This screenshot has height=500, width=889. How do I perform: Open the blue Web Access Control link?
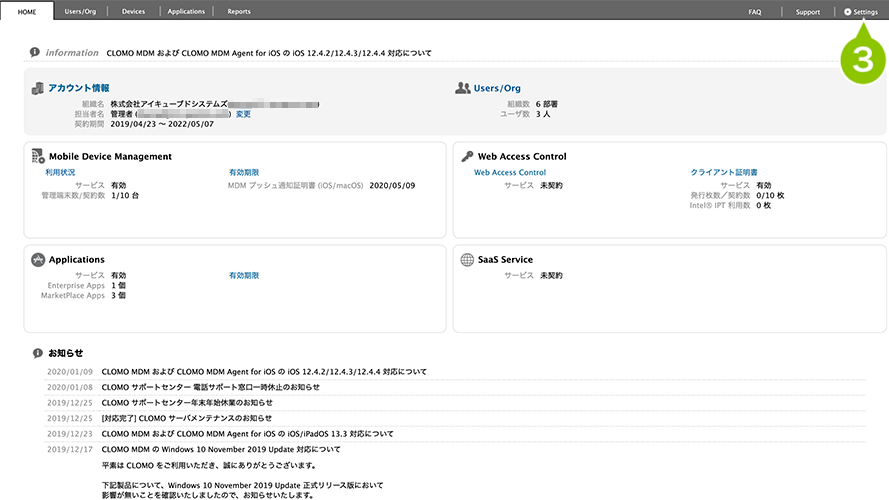pos(510,172)
